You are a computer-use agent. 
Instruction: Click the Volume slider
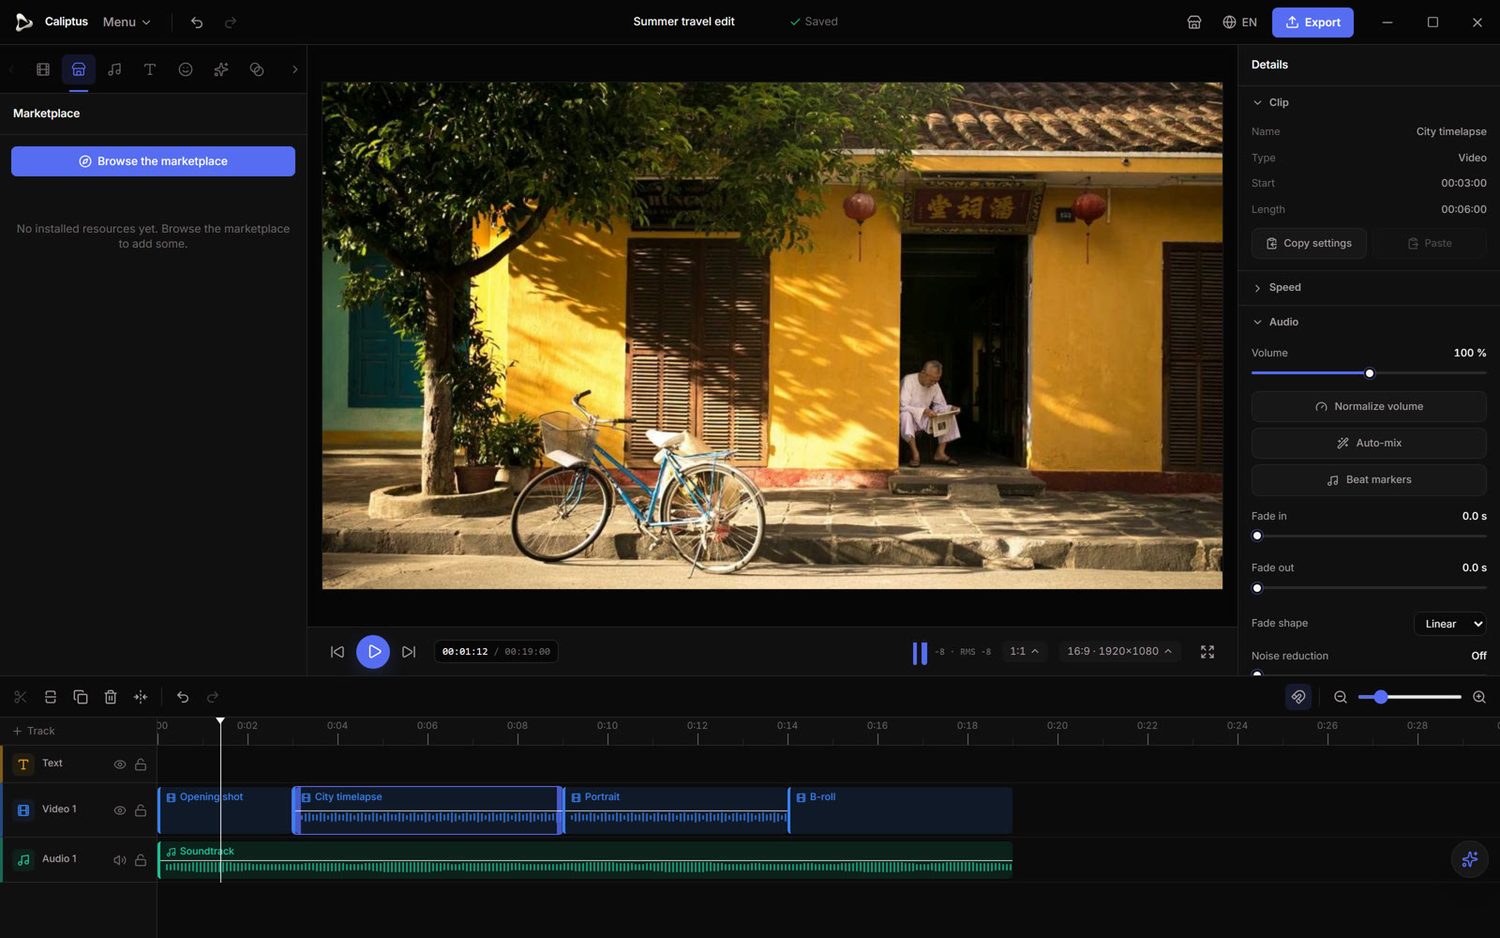(1368, 373)
